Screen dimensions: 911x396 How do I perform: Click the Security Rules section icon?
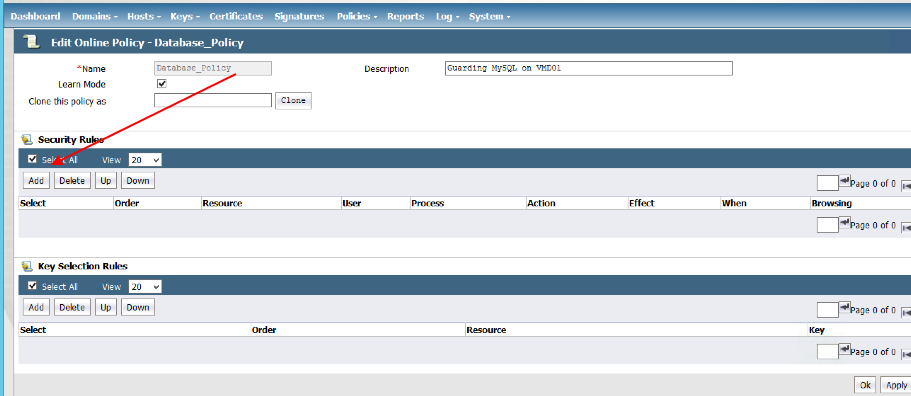click(26, 139)
